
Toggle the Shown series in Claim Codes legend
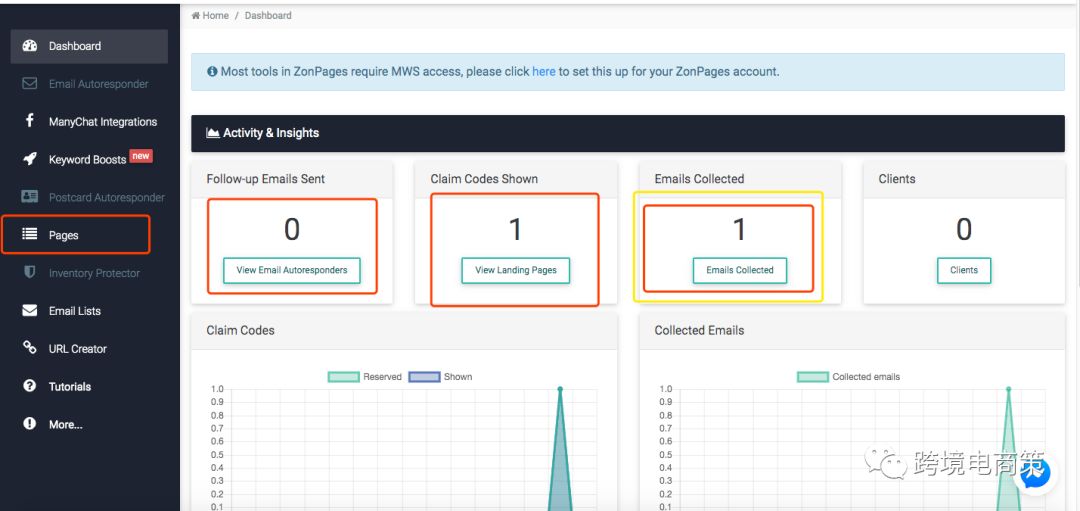tap(440, 377)
